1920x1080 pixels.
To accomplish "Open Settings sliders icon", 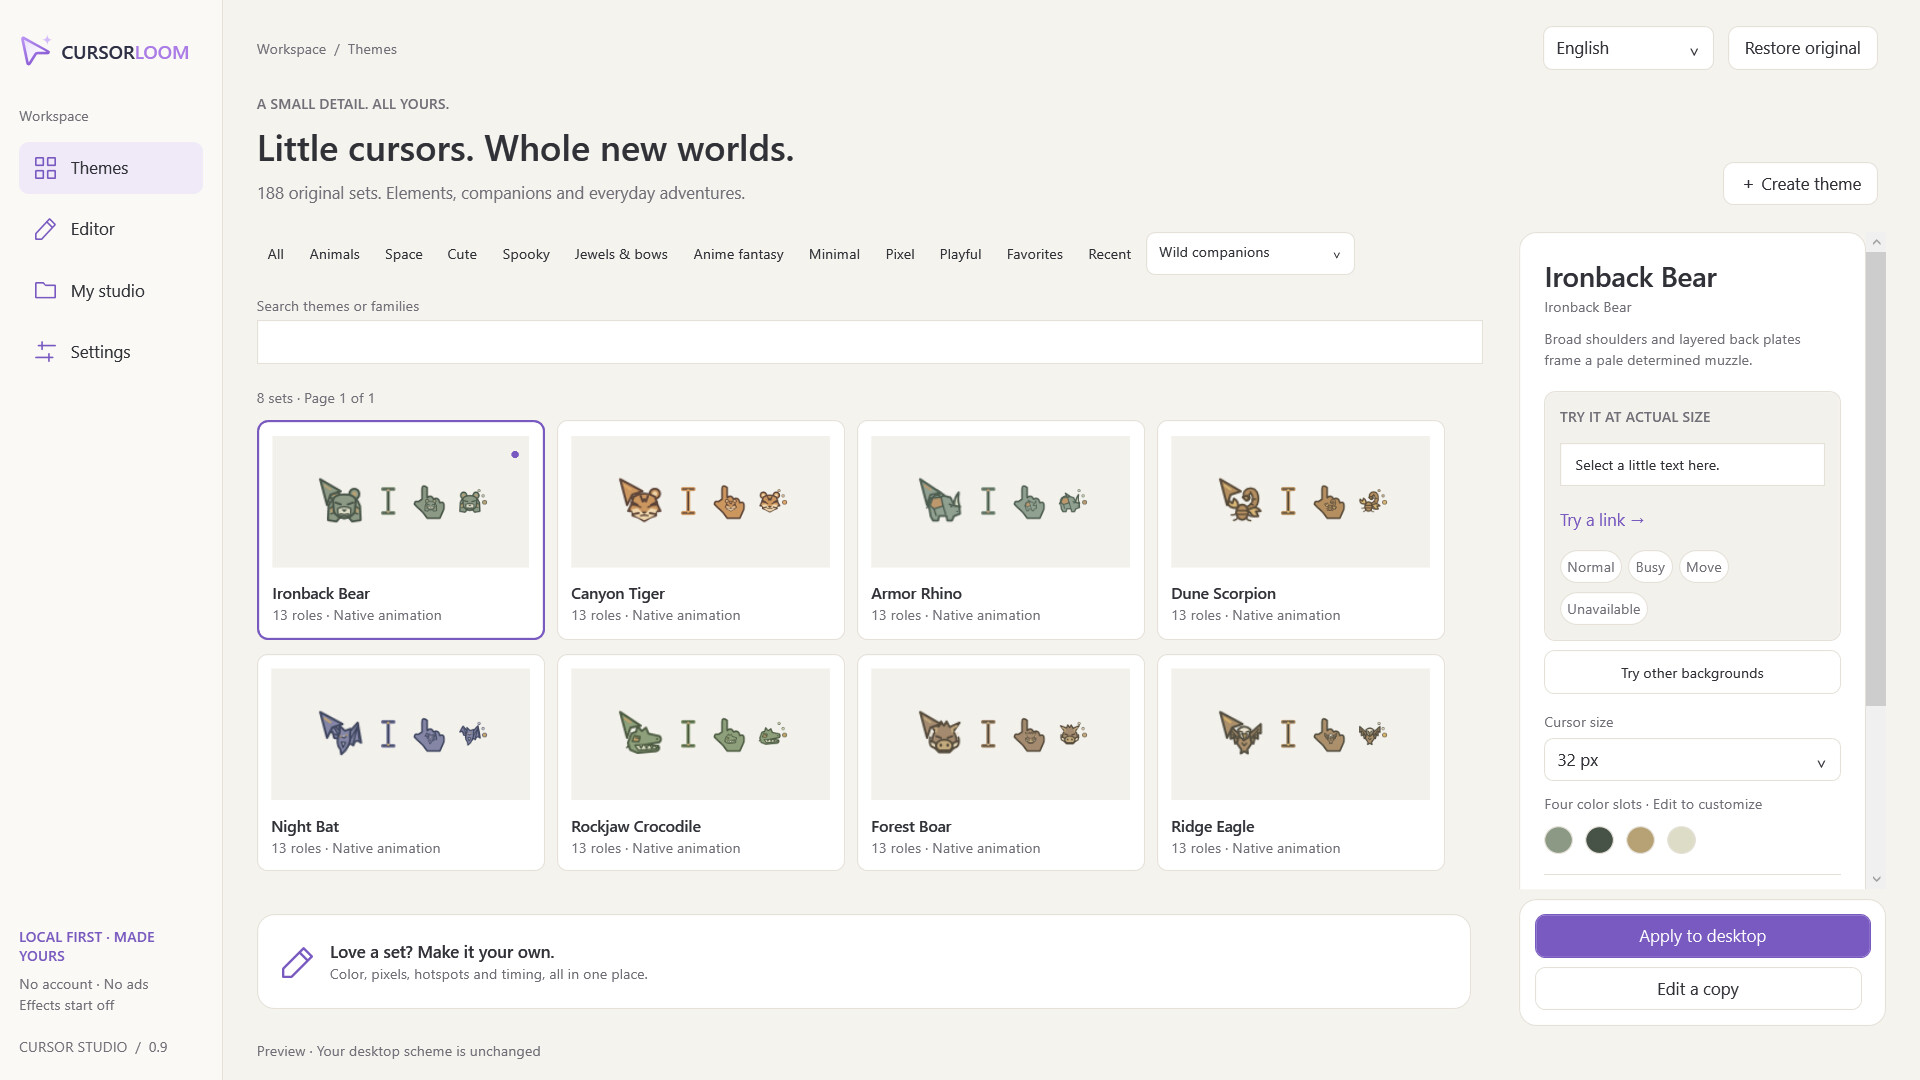I will 45,352.
